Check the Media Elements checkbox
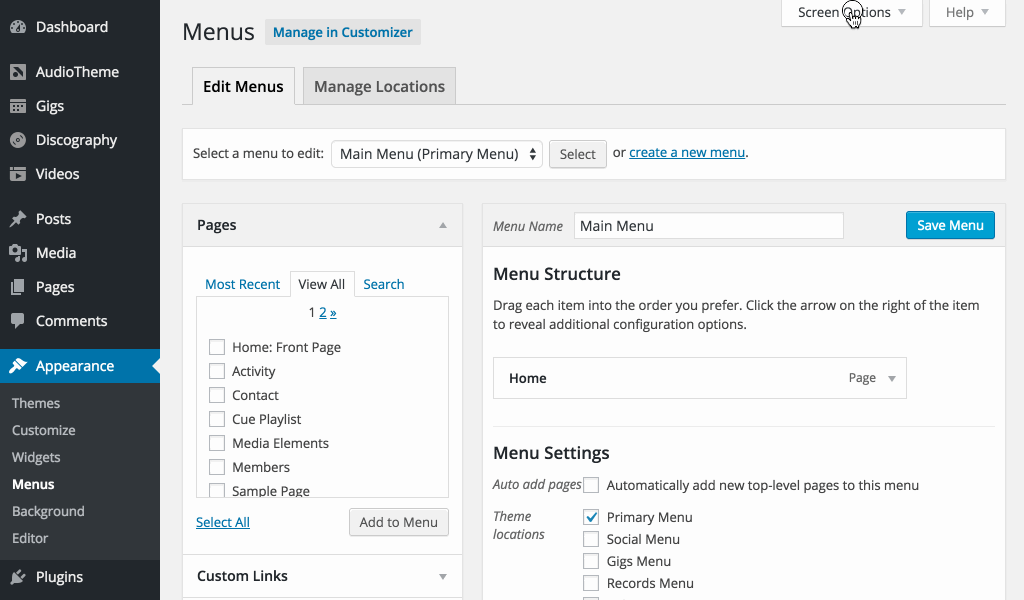 point(217,443)
